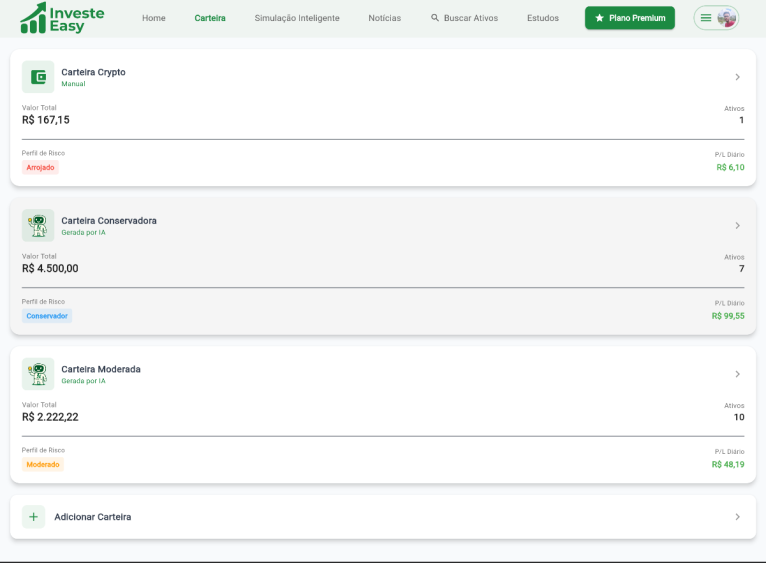Expand Carteira Moderada with its chevron
The height and width of the screenshot is (563, 766).
click(x=737, y=374)
